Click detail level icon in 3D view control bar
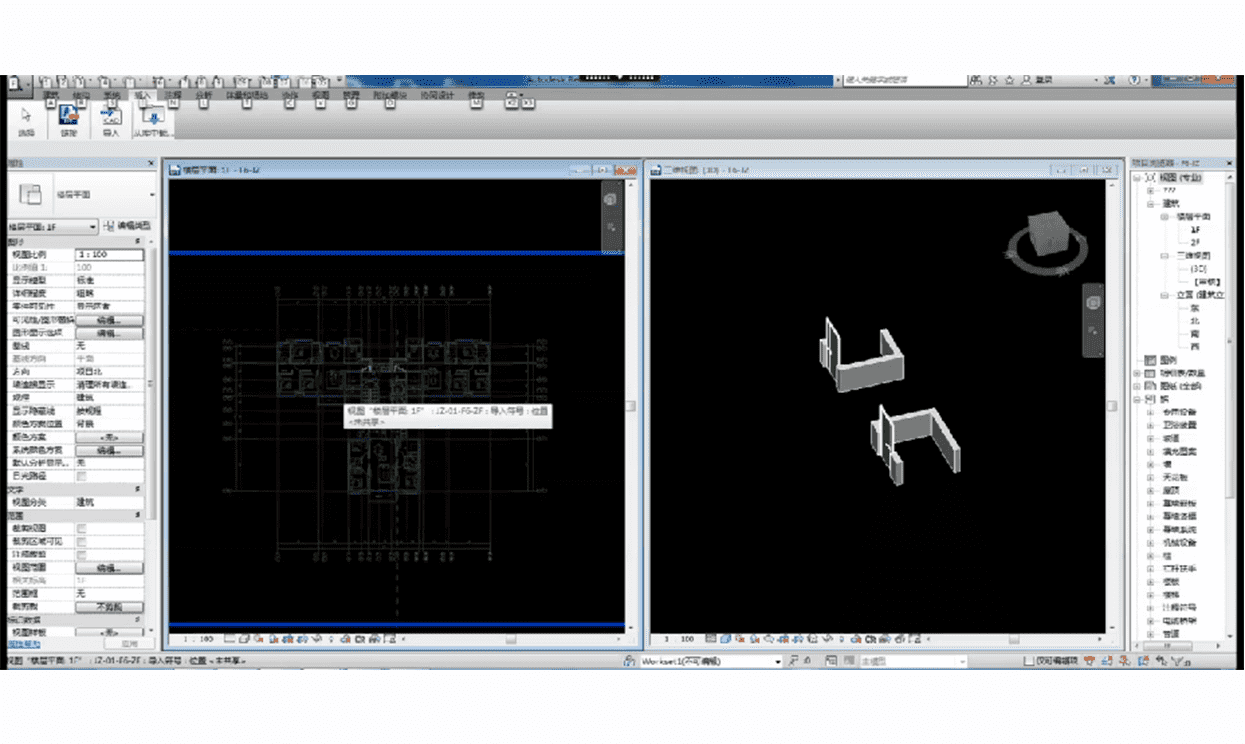Viewport: 1245px width, 744px height. pyautogui.click(x=713, y=637)
